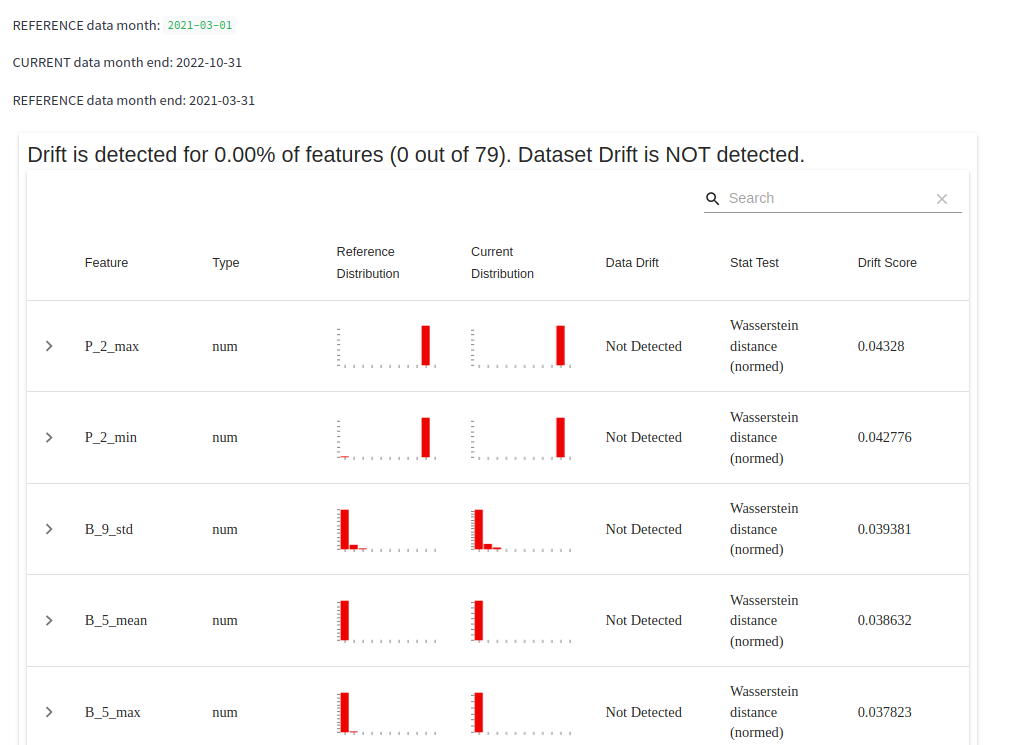Select the P_2_max feature name

[x=112, y=346]
